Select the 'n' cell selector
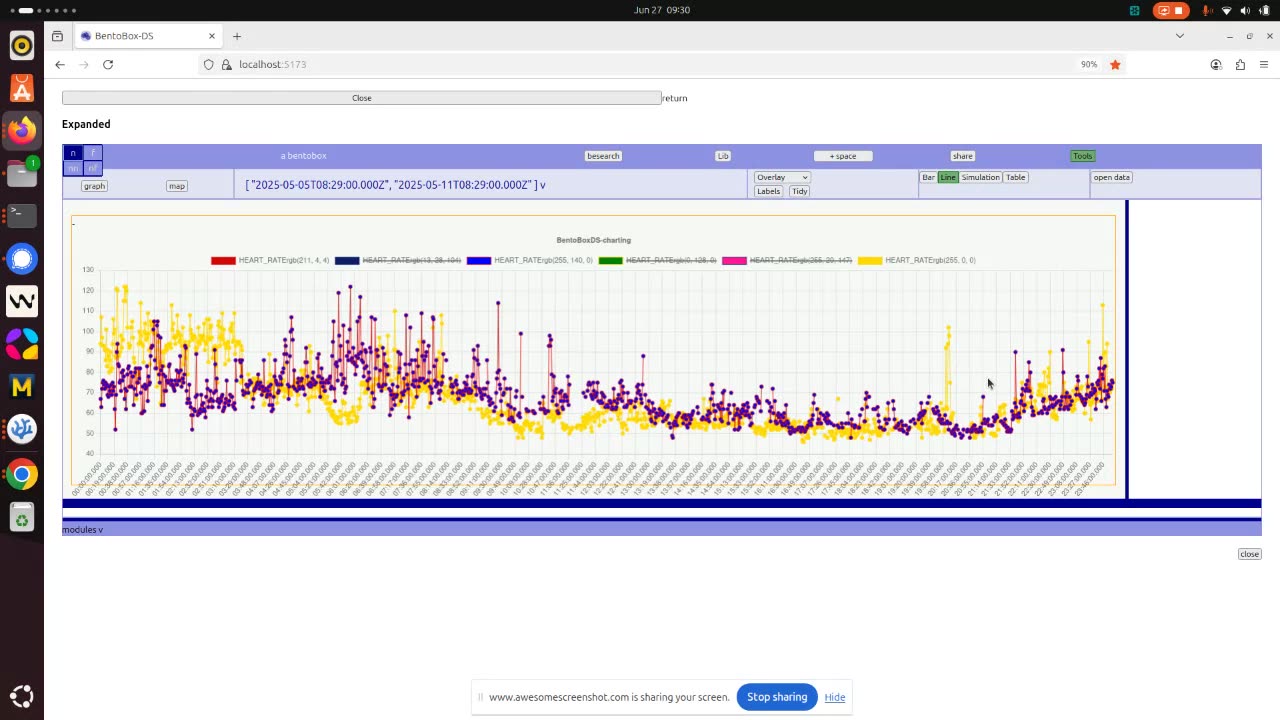The image size is (1280, 720). click(73, 153)
